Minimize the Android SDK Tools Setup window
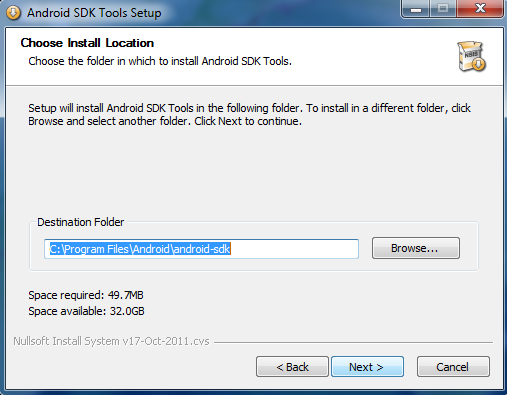Screen dimensions: 507x395 coord(416,9)
